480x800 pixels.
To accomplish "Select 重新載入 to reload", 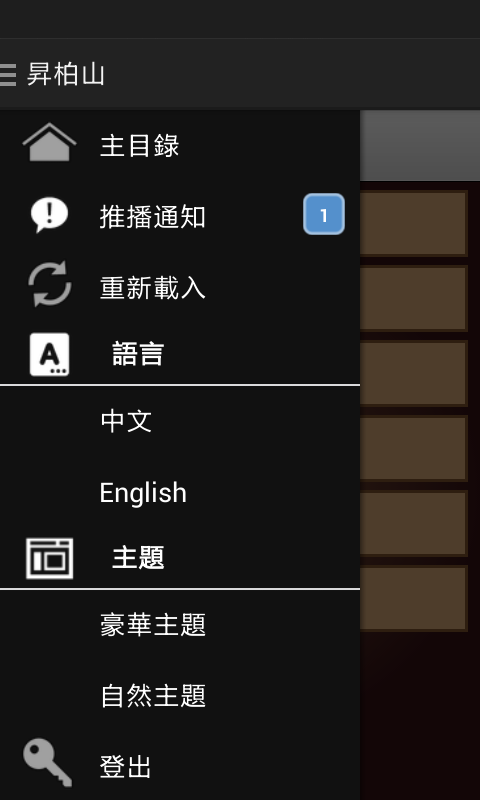I will [180, 288].
